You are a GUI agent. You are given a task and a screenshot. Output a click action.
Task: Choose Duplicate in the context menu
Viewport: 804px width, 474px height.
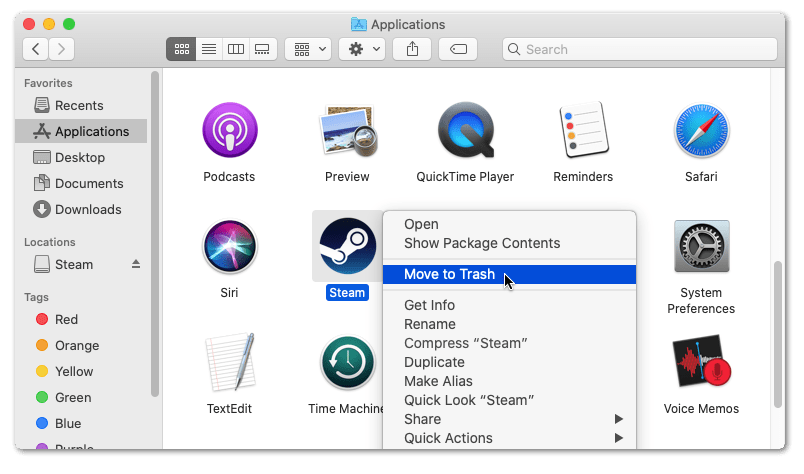pos(509,362)
